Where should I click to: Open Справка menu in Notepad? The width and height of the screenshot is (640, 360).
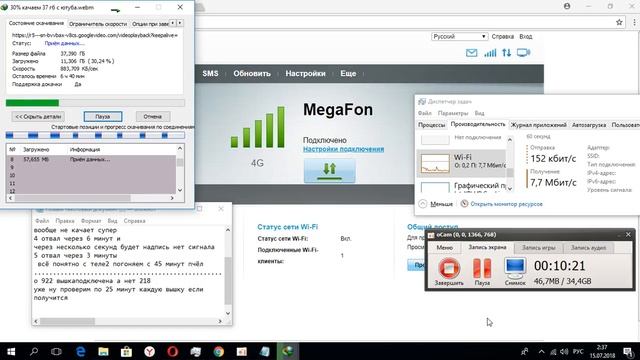134,221
